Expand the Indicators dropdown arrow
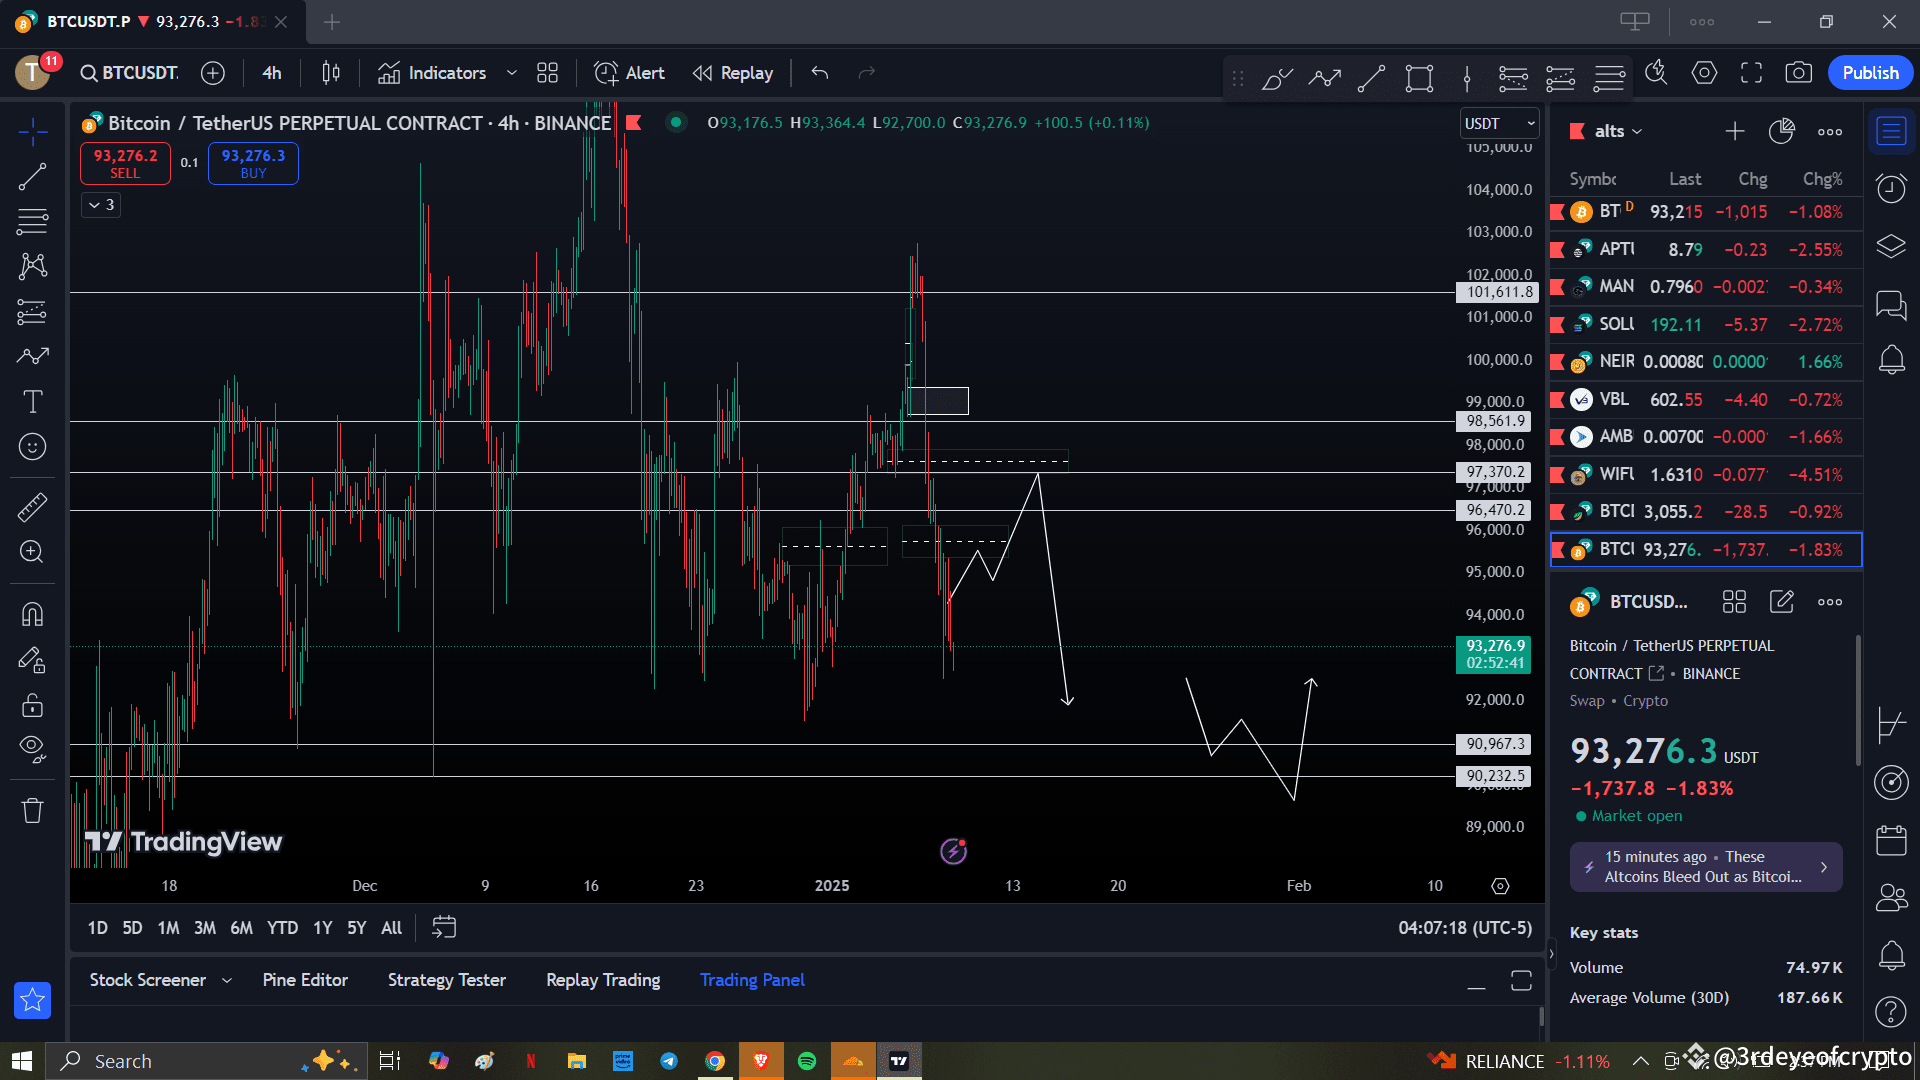Screen dimensions: 1920x1080 512,72
